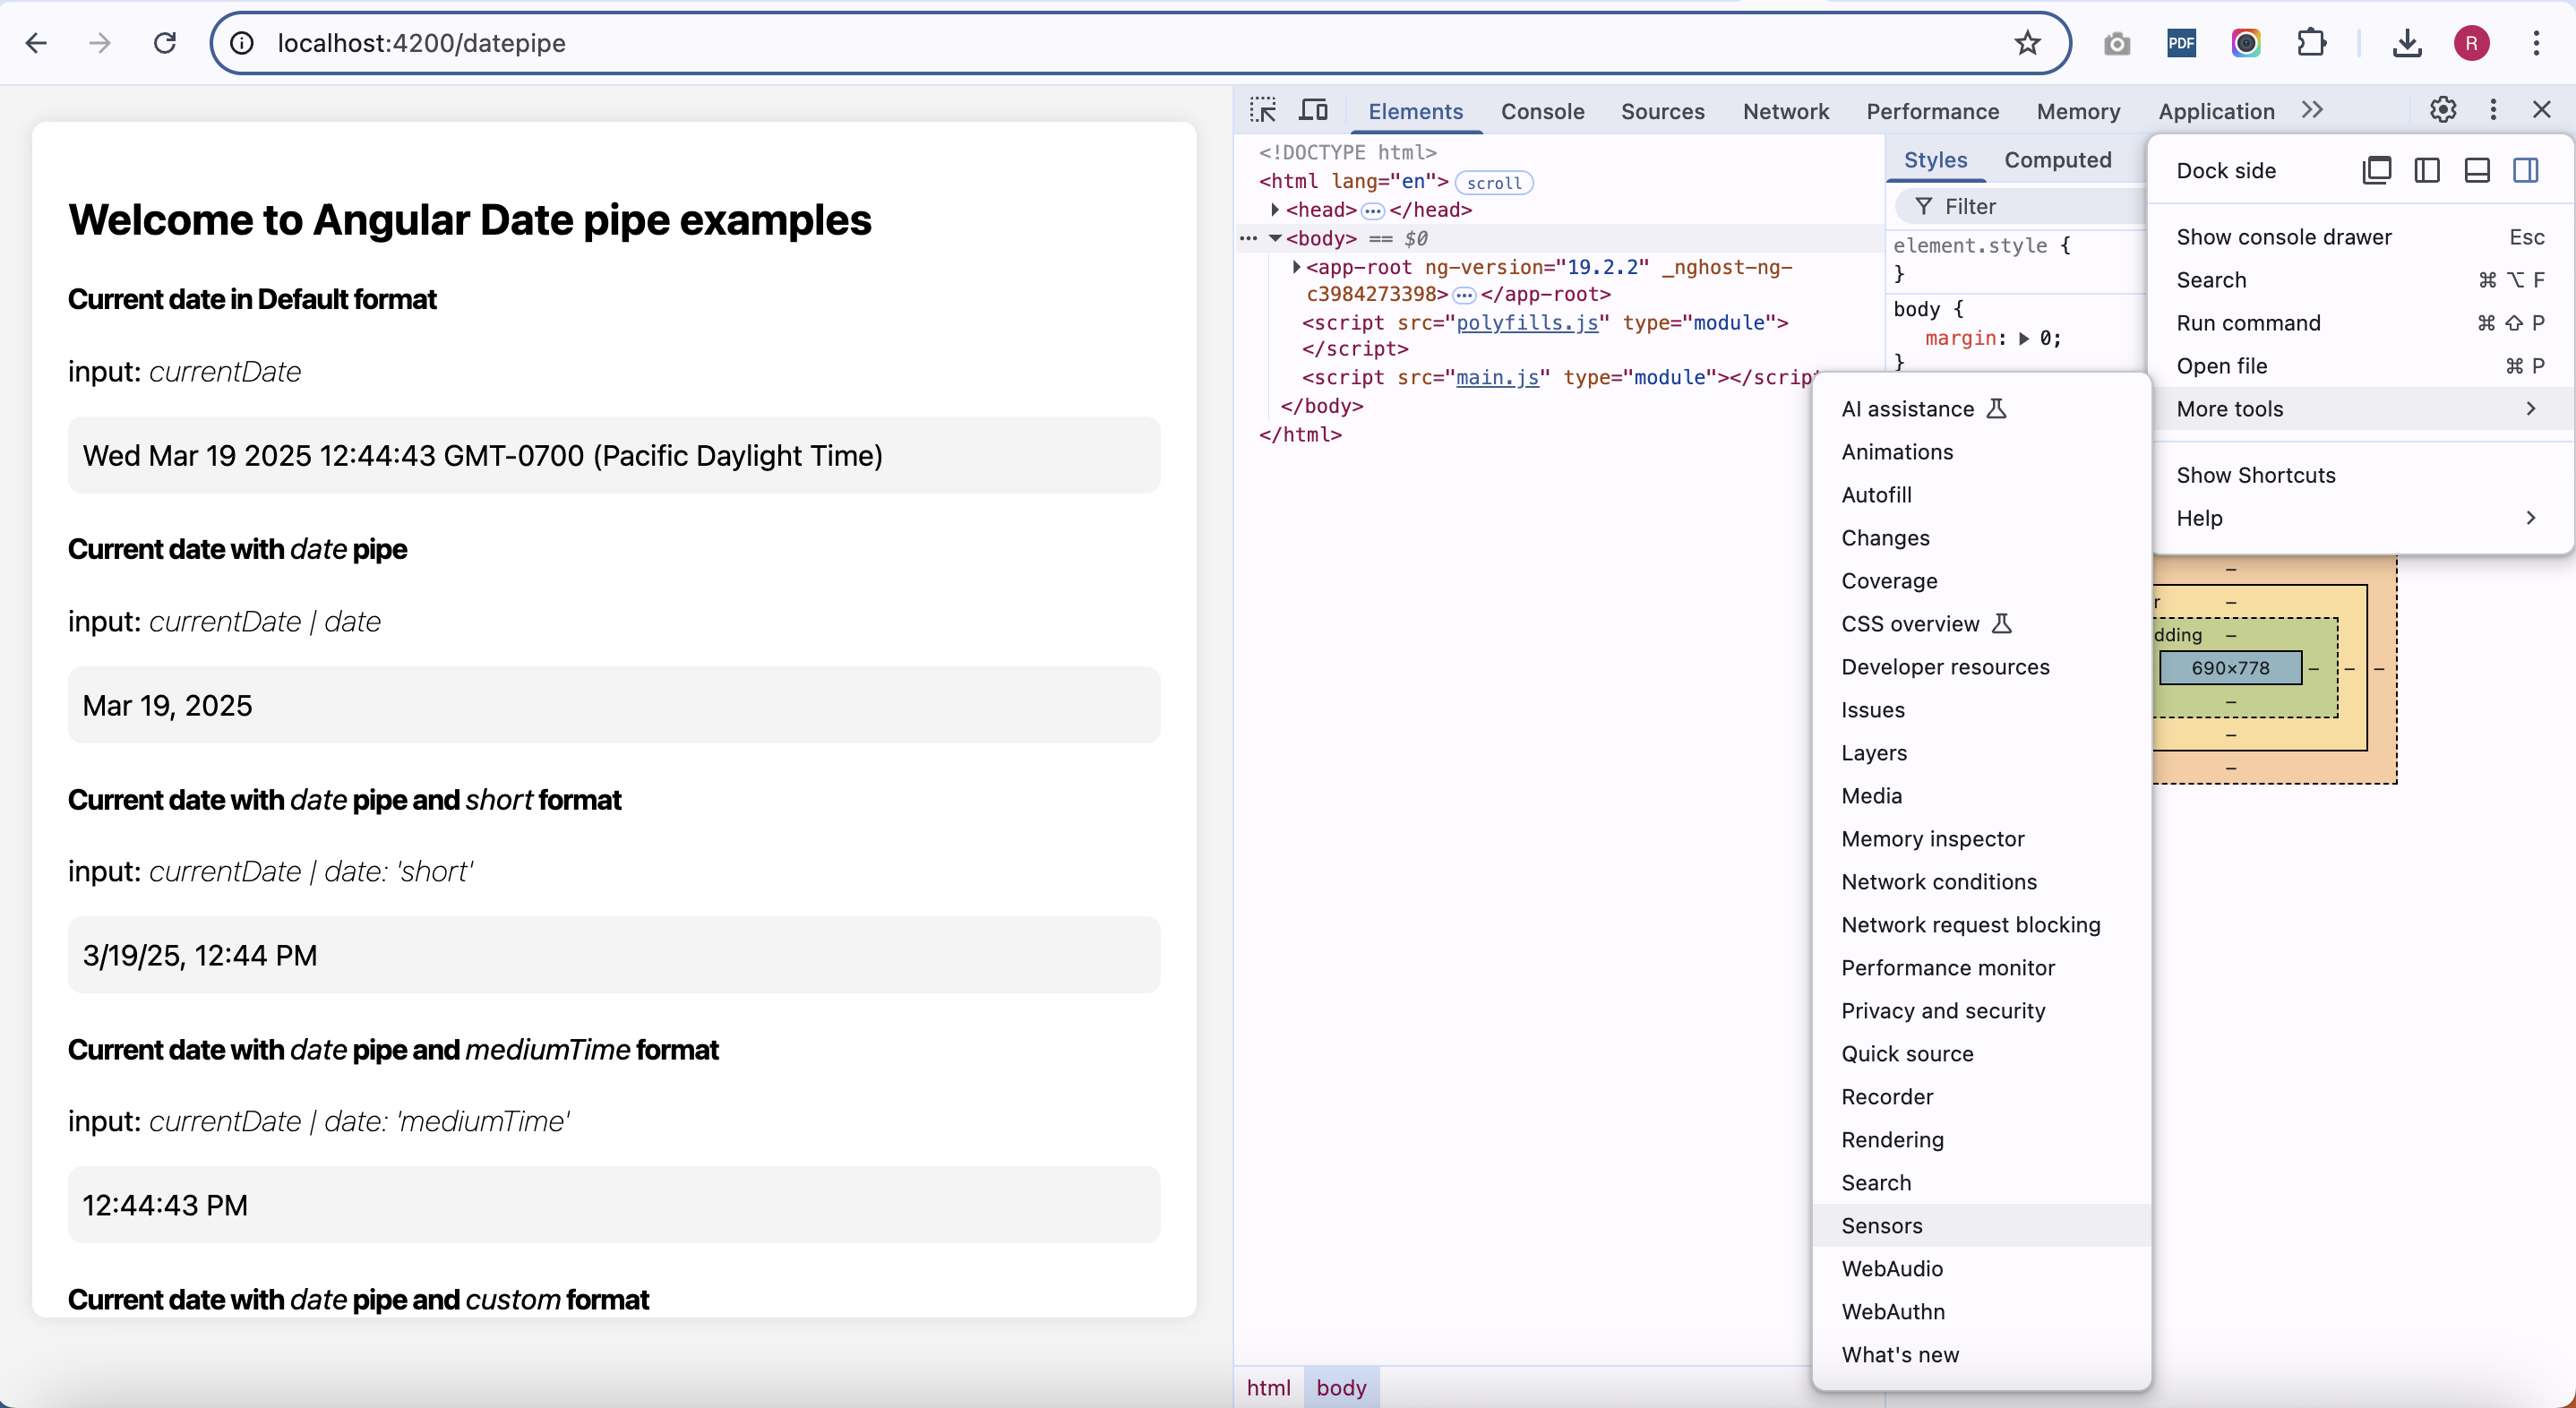Collapse the body element node

coord(1275,238)
